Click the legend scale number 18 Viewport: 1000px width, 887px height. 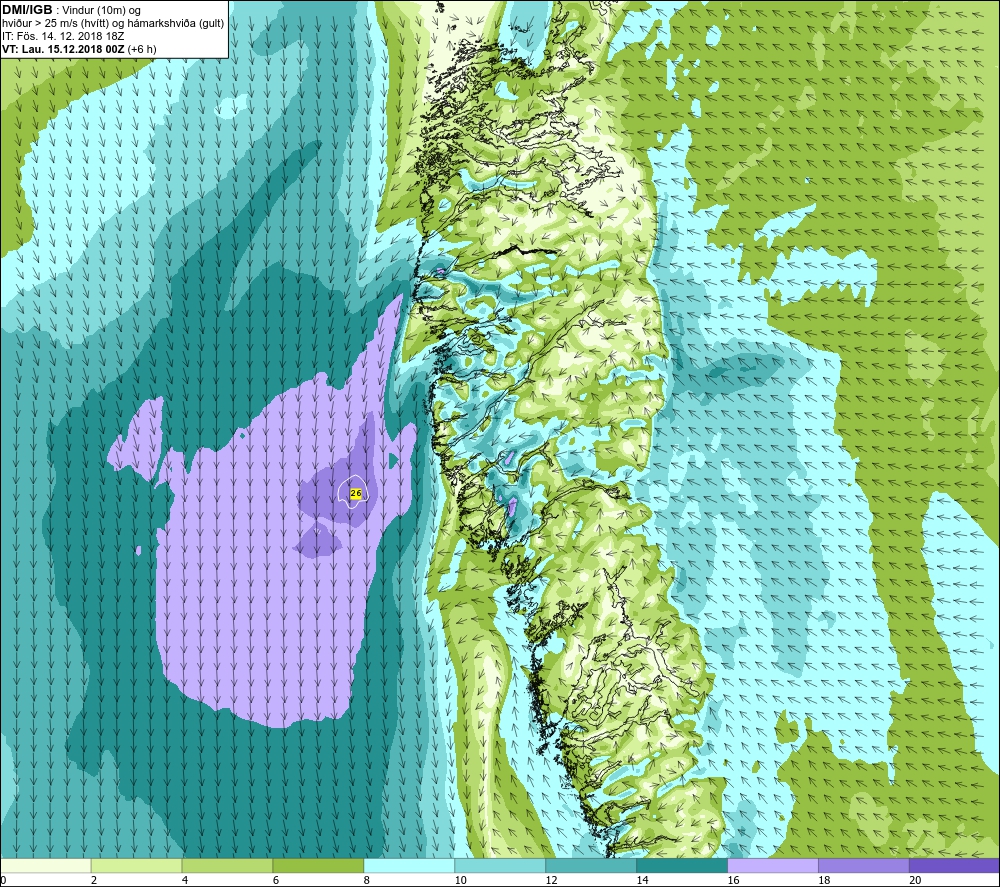[x=824, y=880]
